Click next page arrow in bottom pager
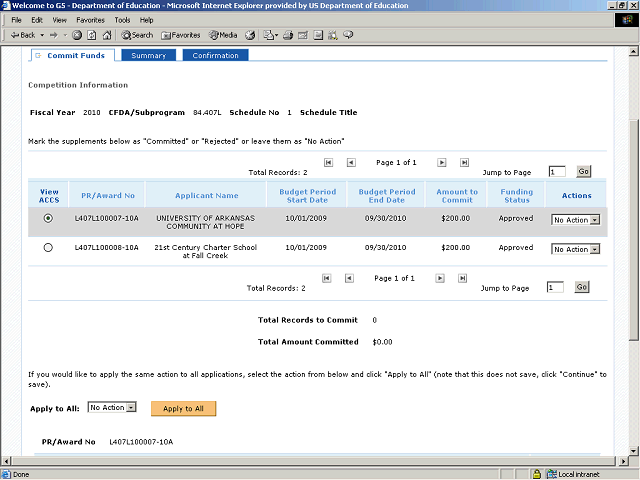The height and width of the screenshot is (480, 640). [x=441, y=278]
